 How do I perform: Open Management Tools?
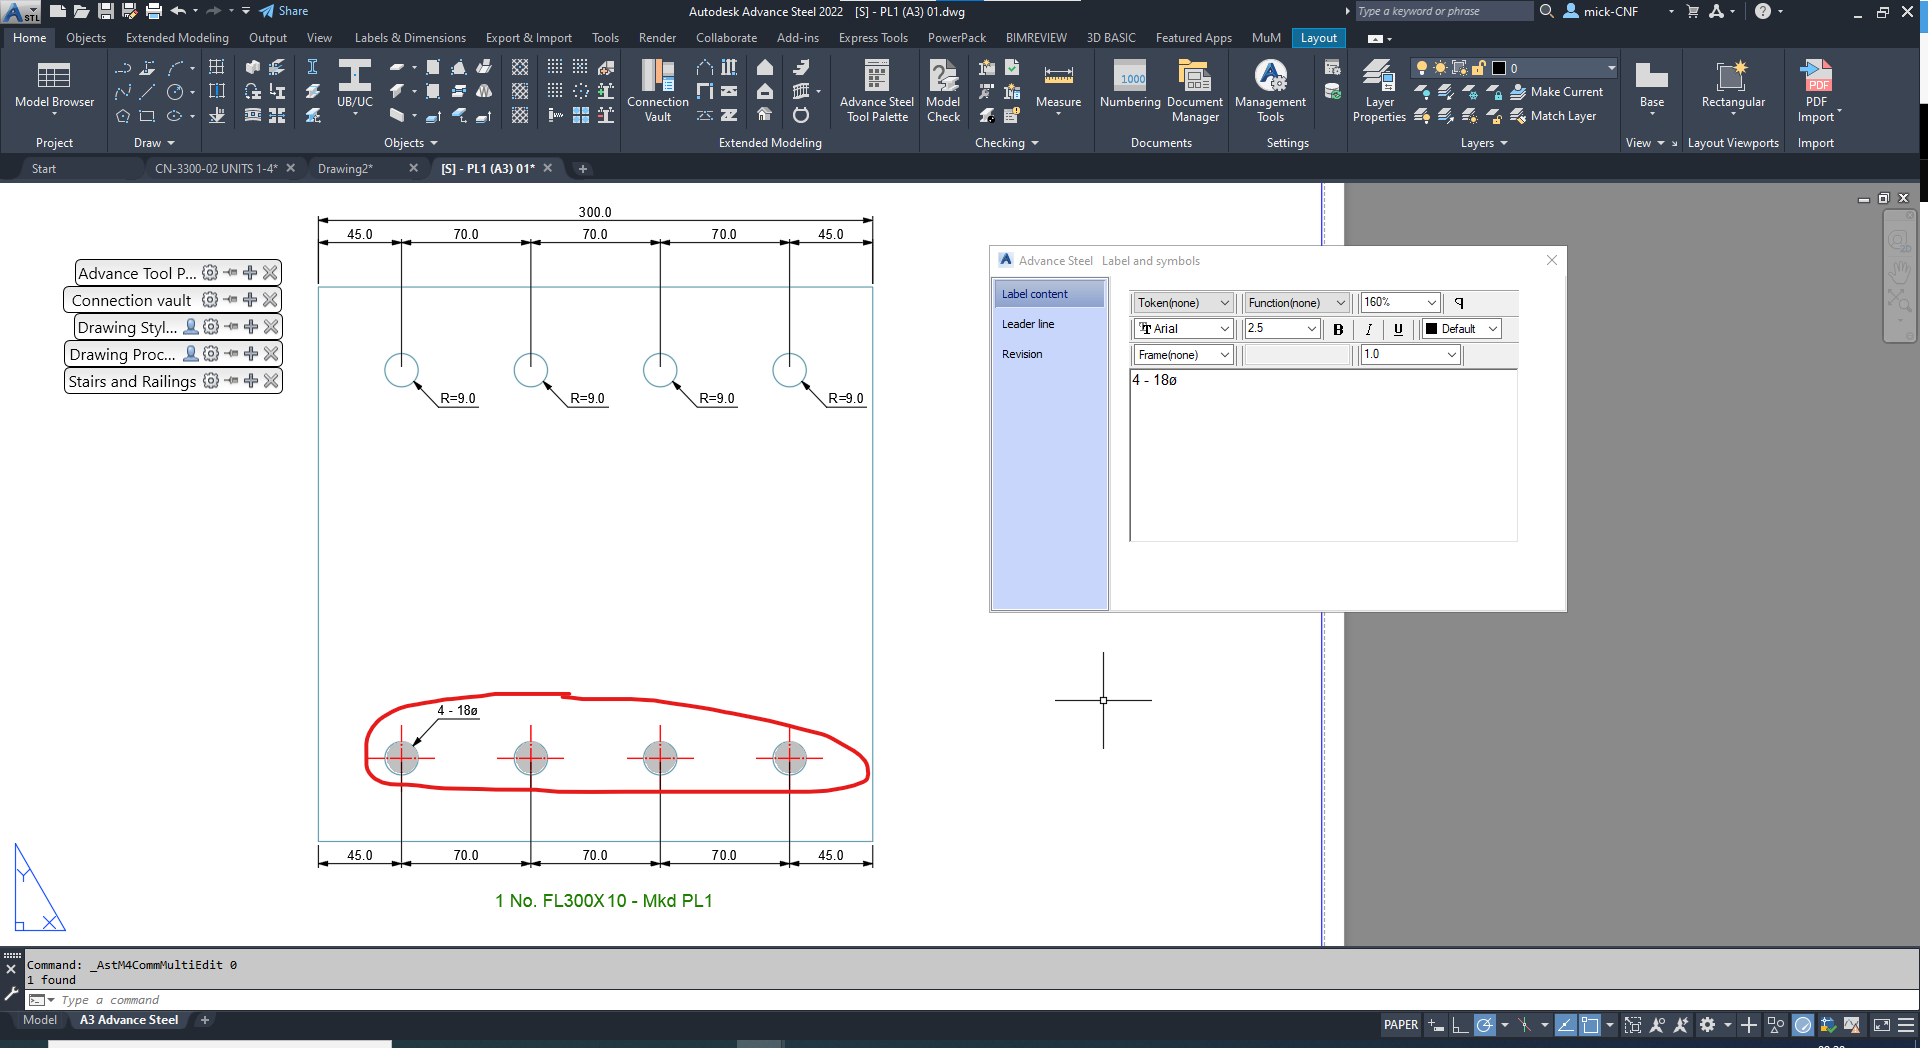pos(1270,90)
